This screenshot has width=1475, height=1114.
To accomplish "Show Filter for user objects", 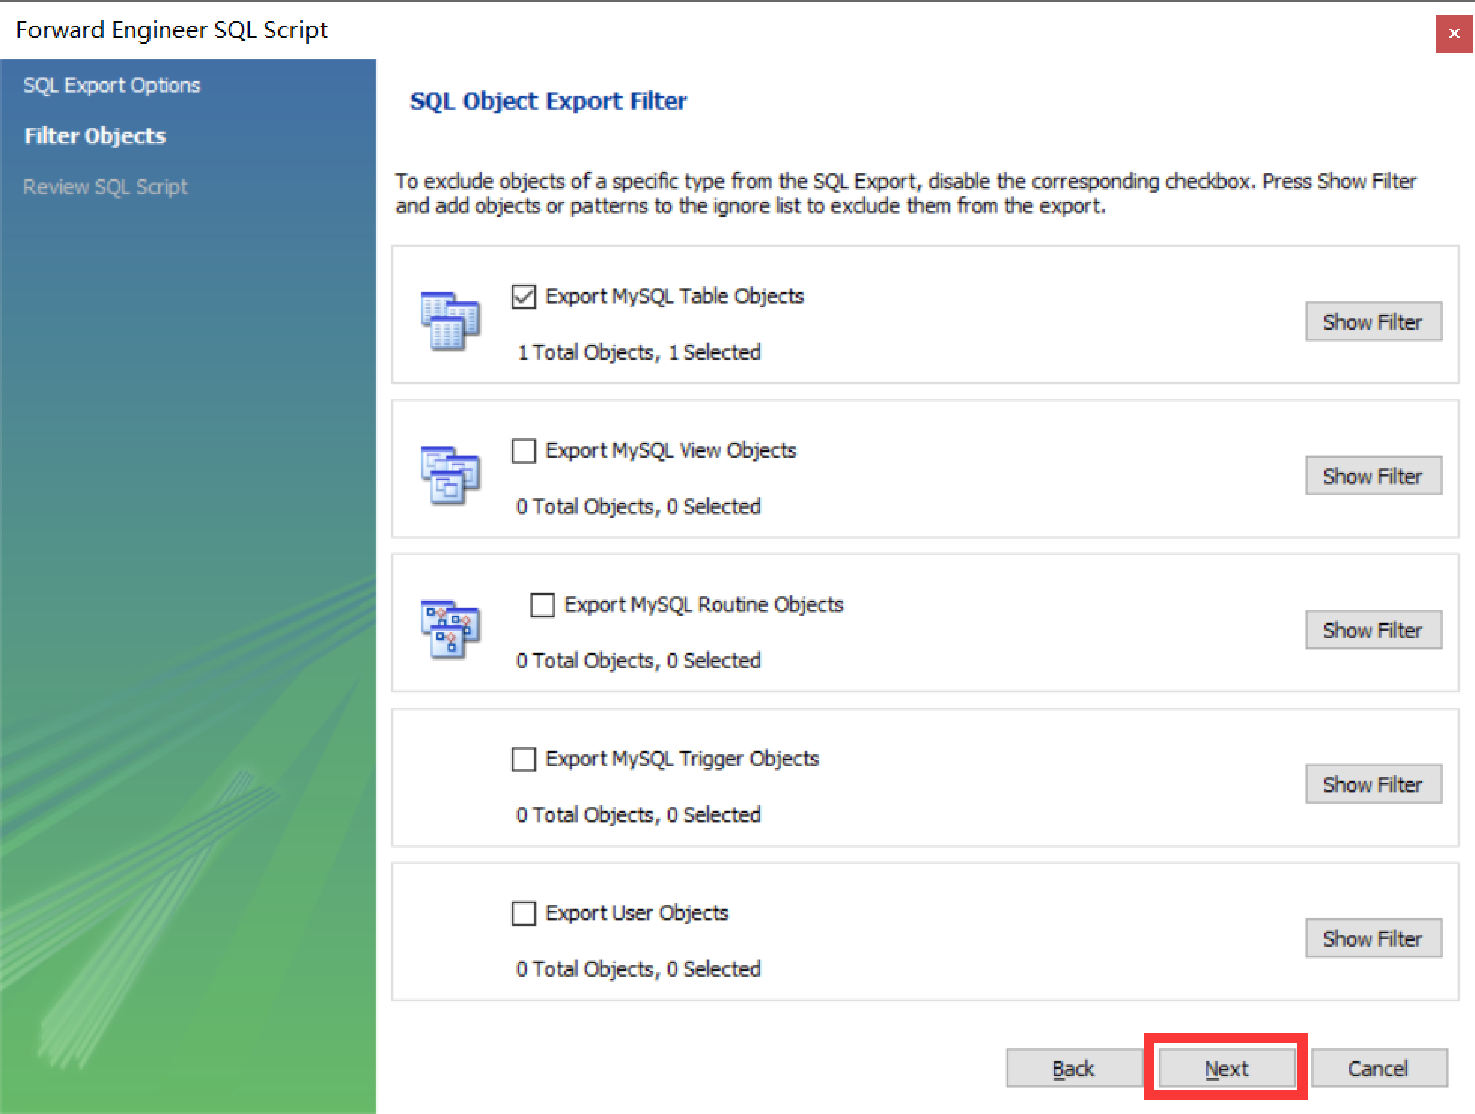I will [1373, 938].
